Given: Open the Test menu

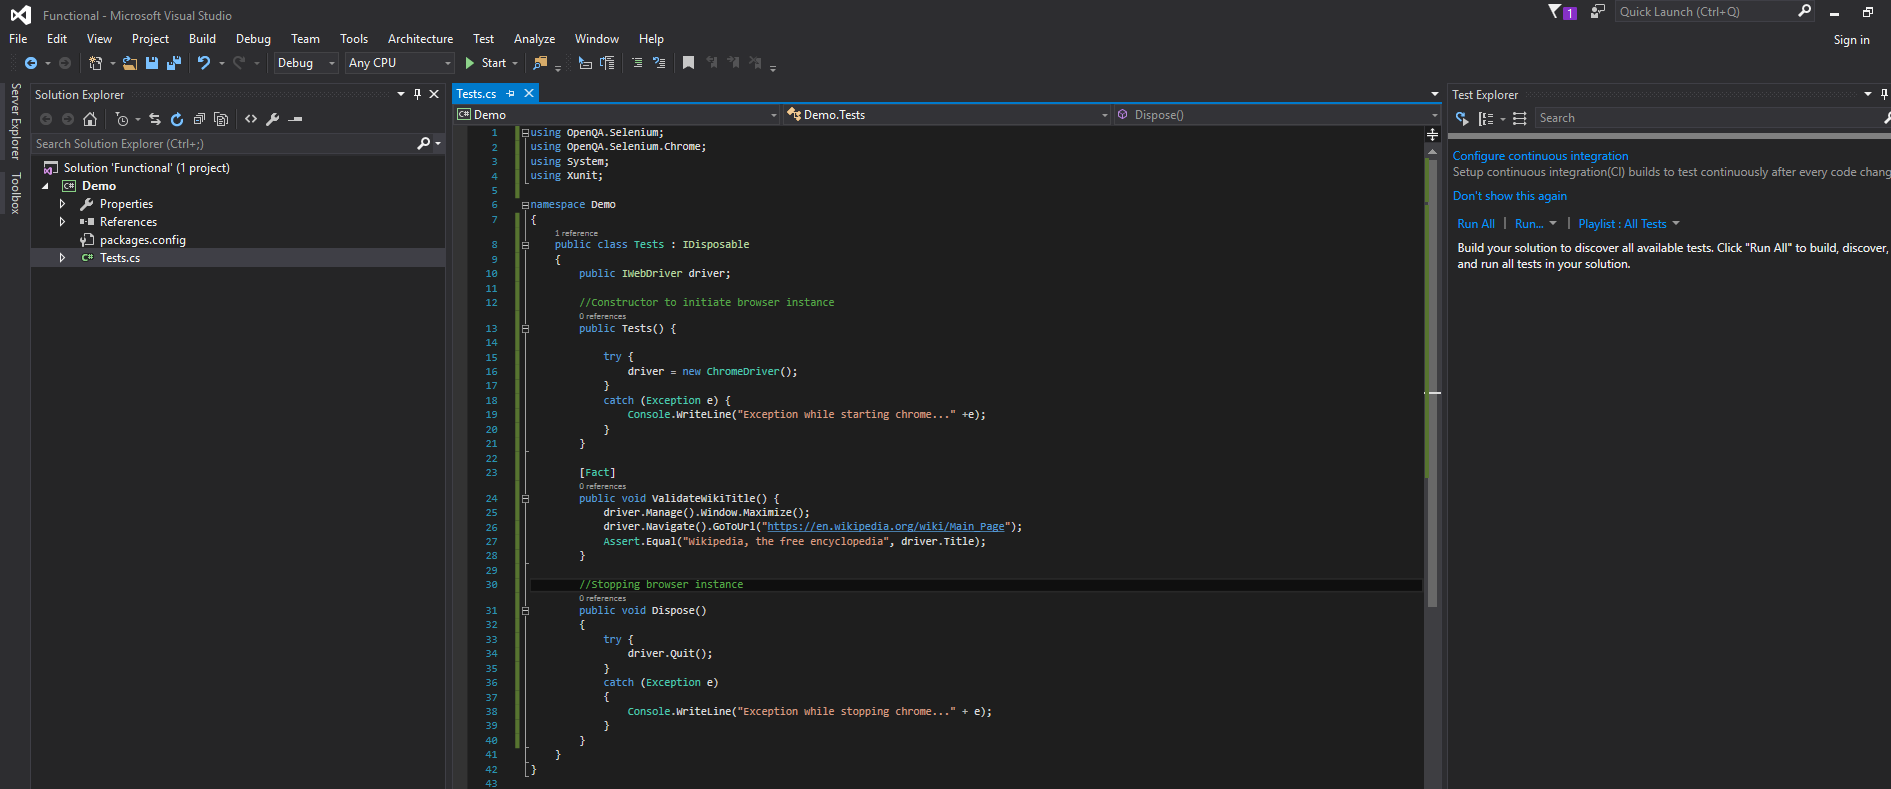Looking at the screenshot, I should click(483, 39).
